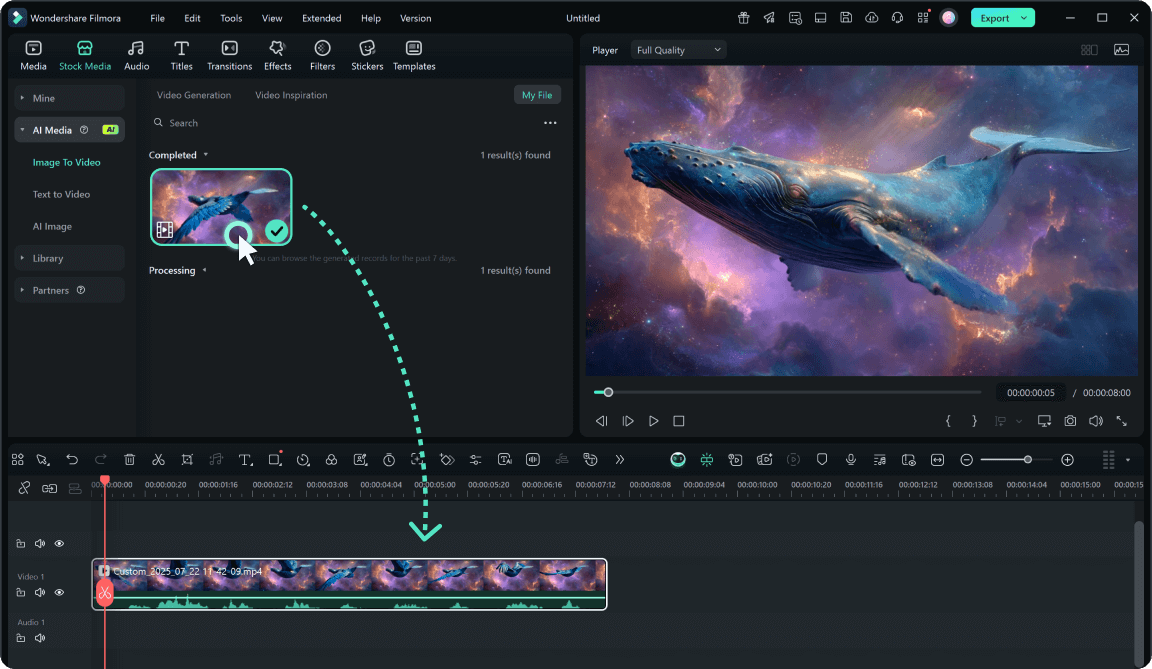The image size is (1152, 669).
Task: Toggle fullscreen preview icon
Action: 1121,421
